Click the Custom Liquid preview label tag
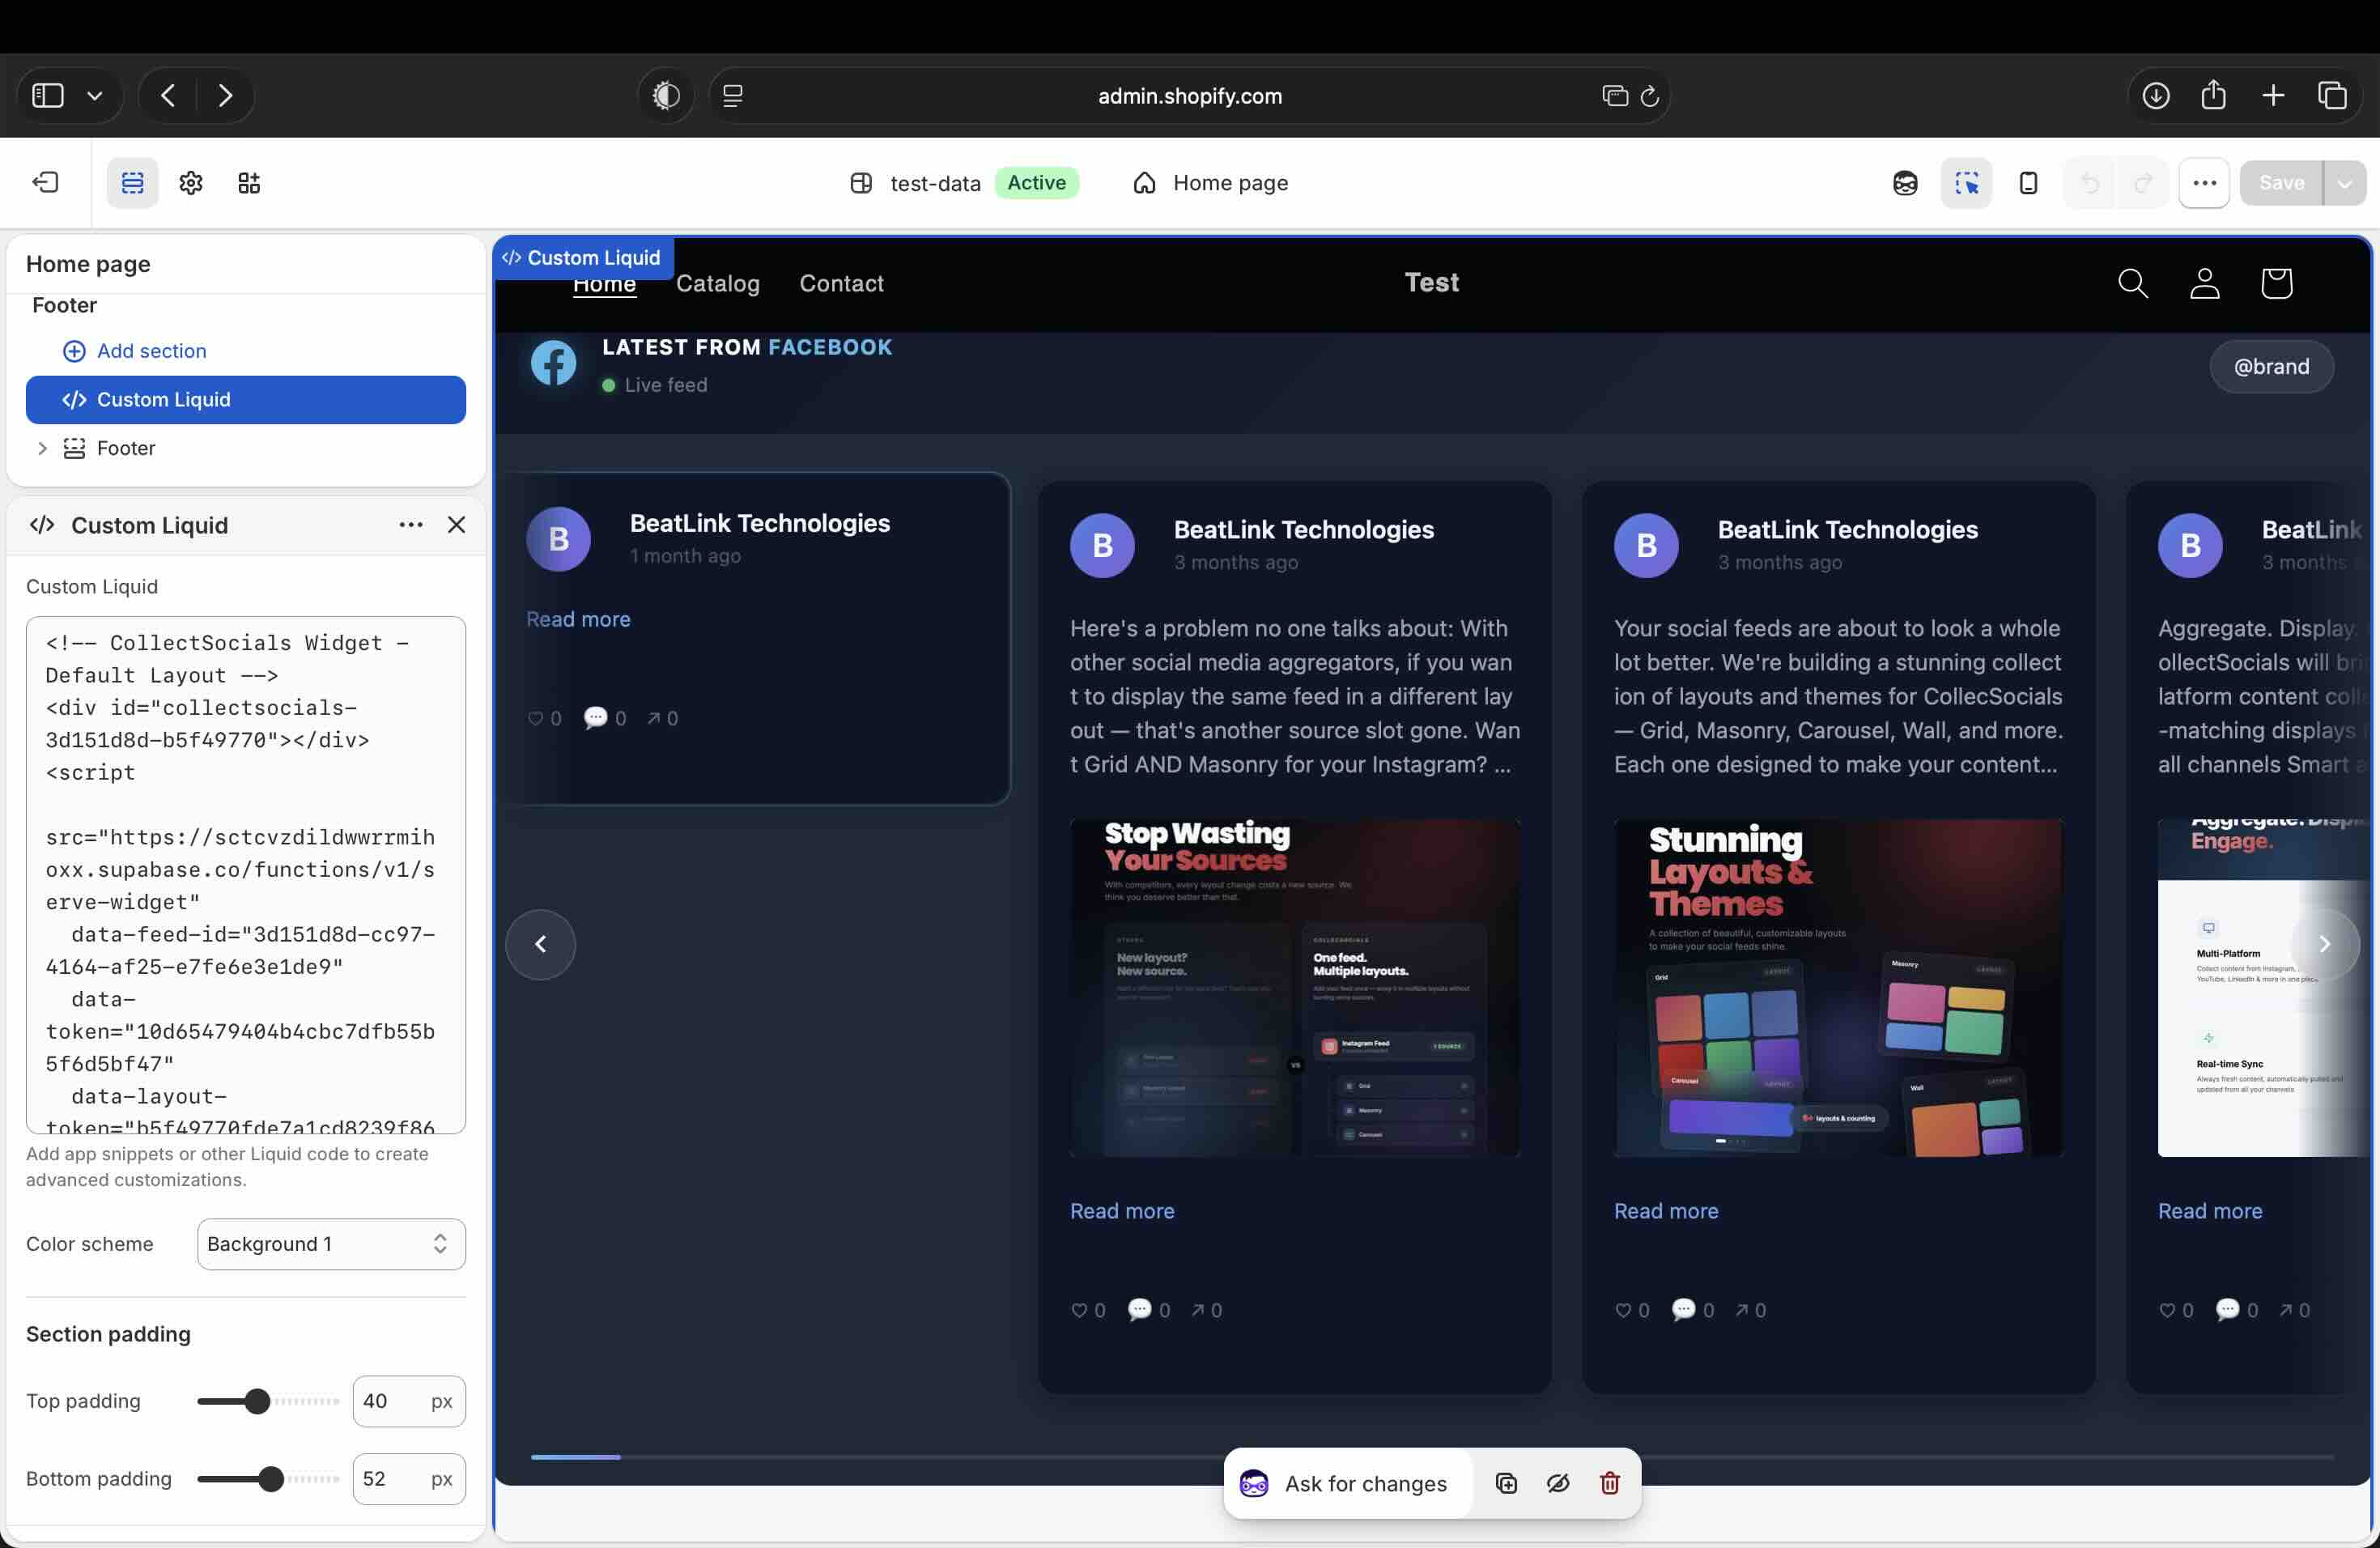The image size is (2380, 1548). [582, 258]
